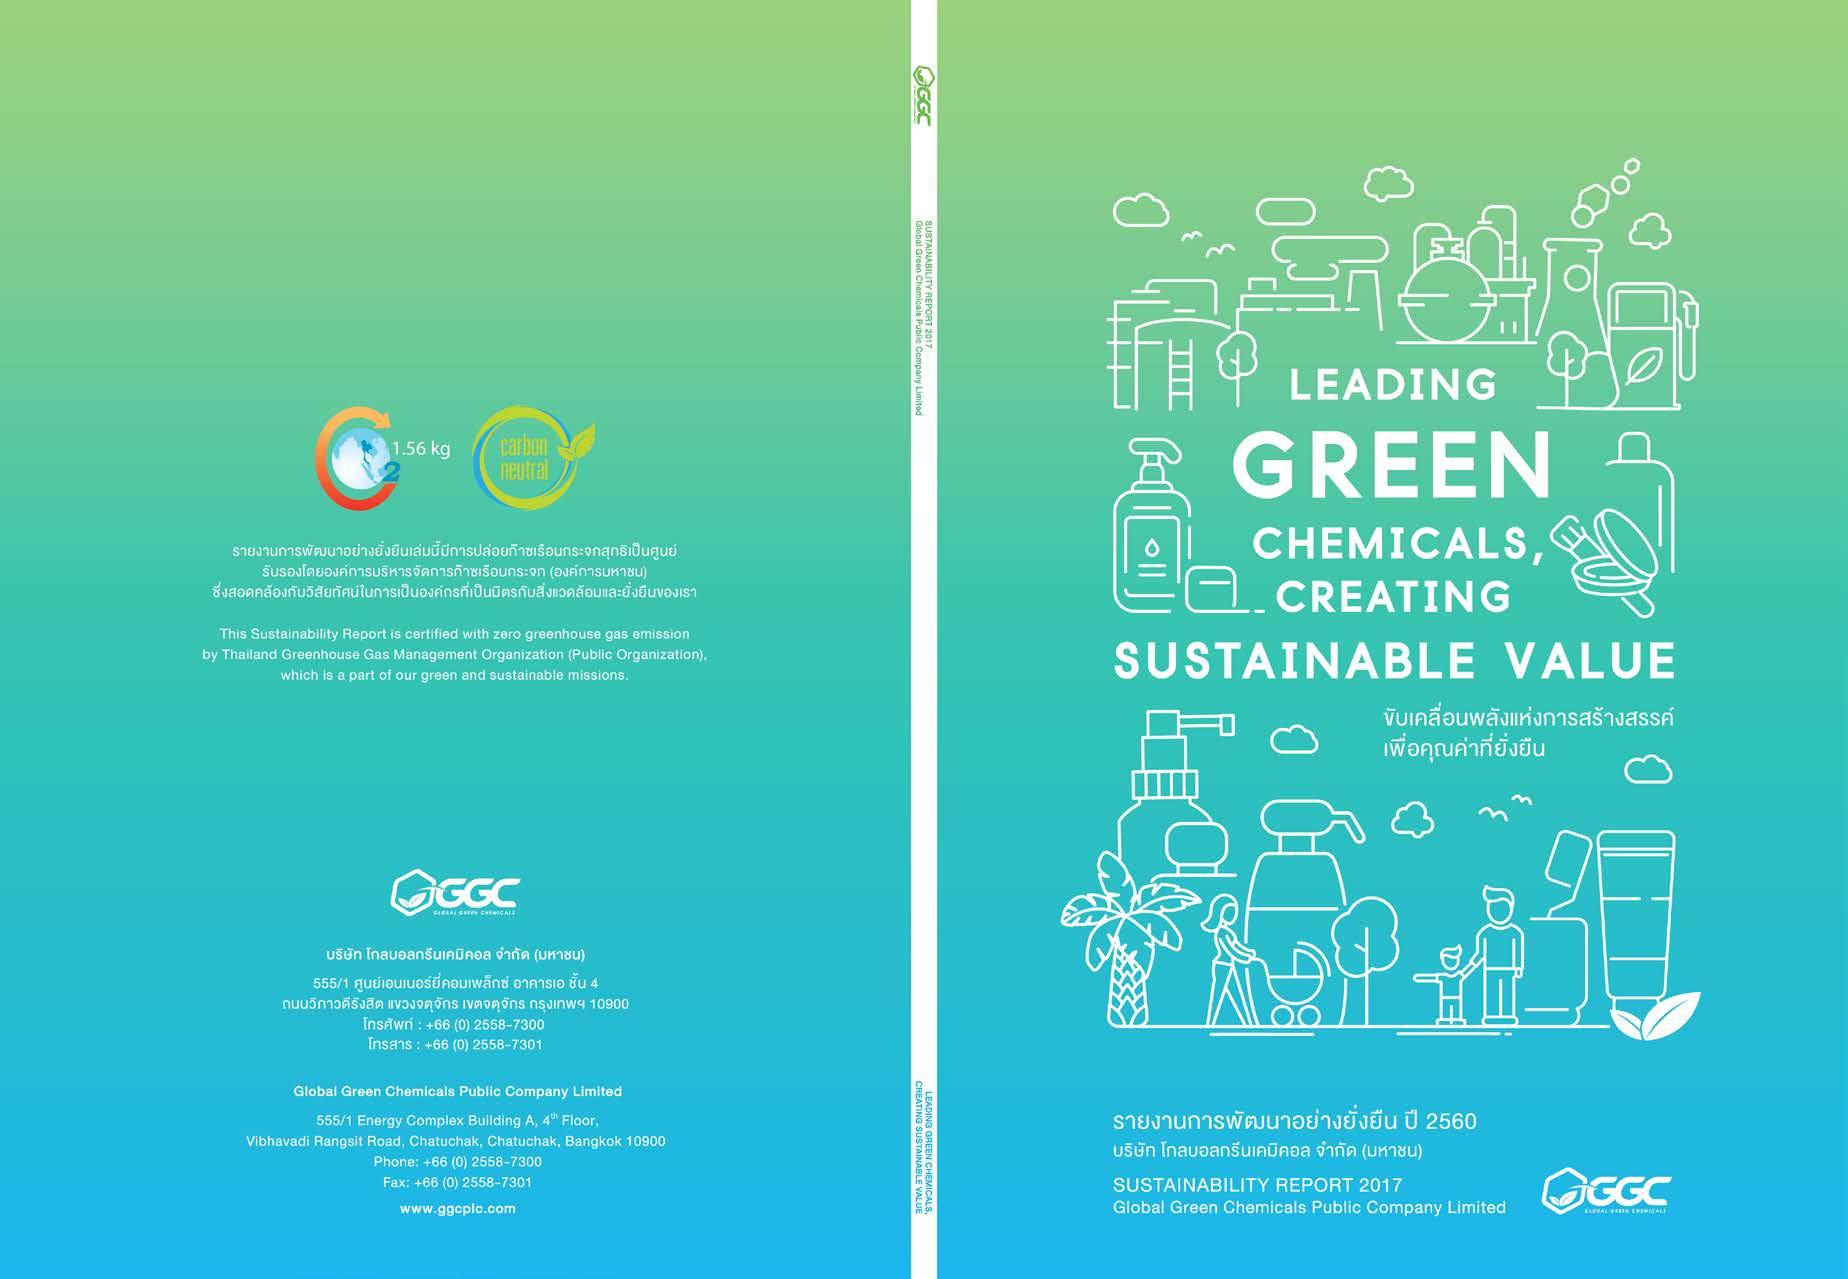Click the word LEADING on the cover
1848x1279 pixels.
click(x=1393, y=385)
